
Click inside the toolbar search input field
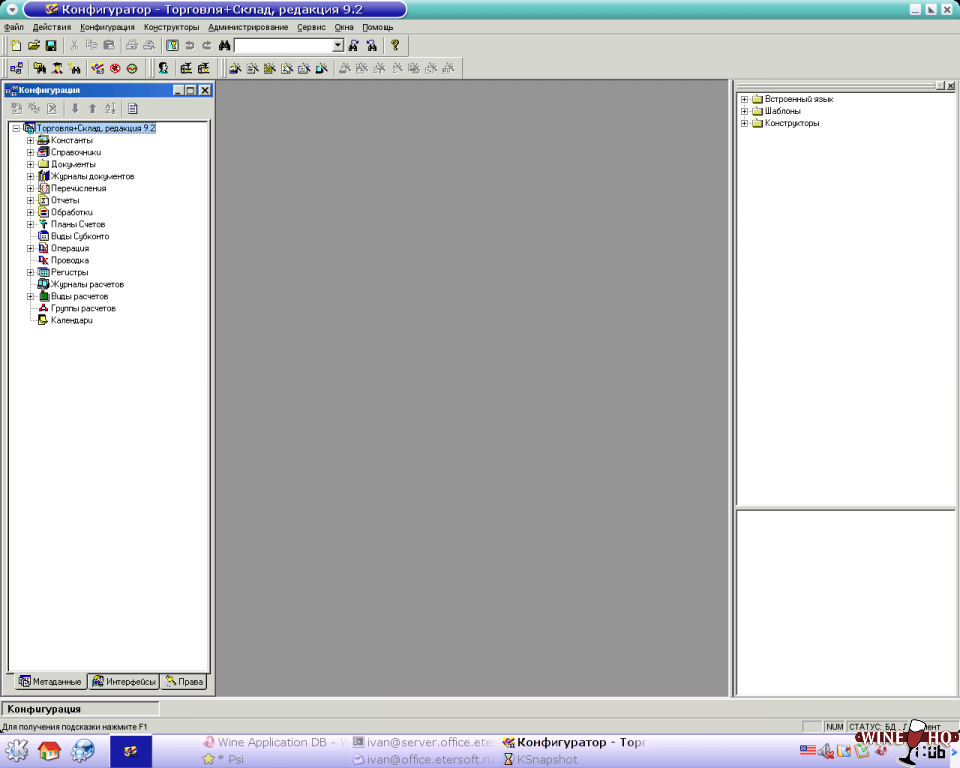[x=283, y=45]
